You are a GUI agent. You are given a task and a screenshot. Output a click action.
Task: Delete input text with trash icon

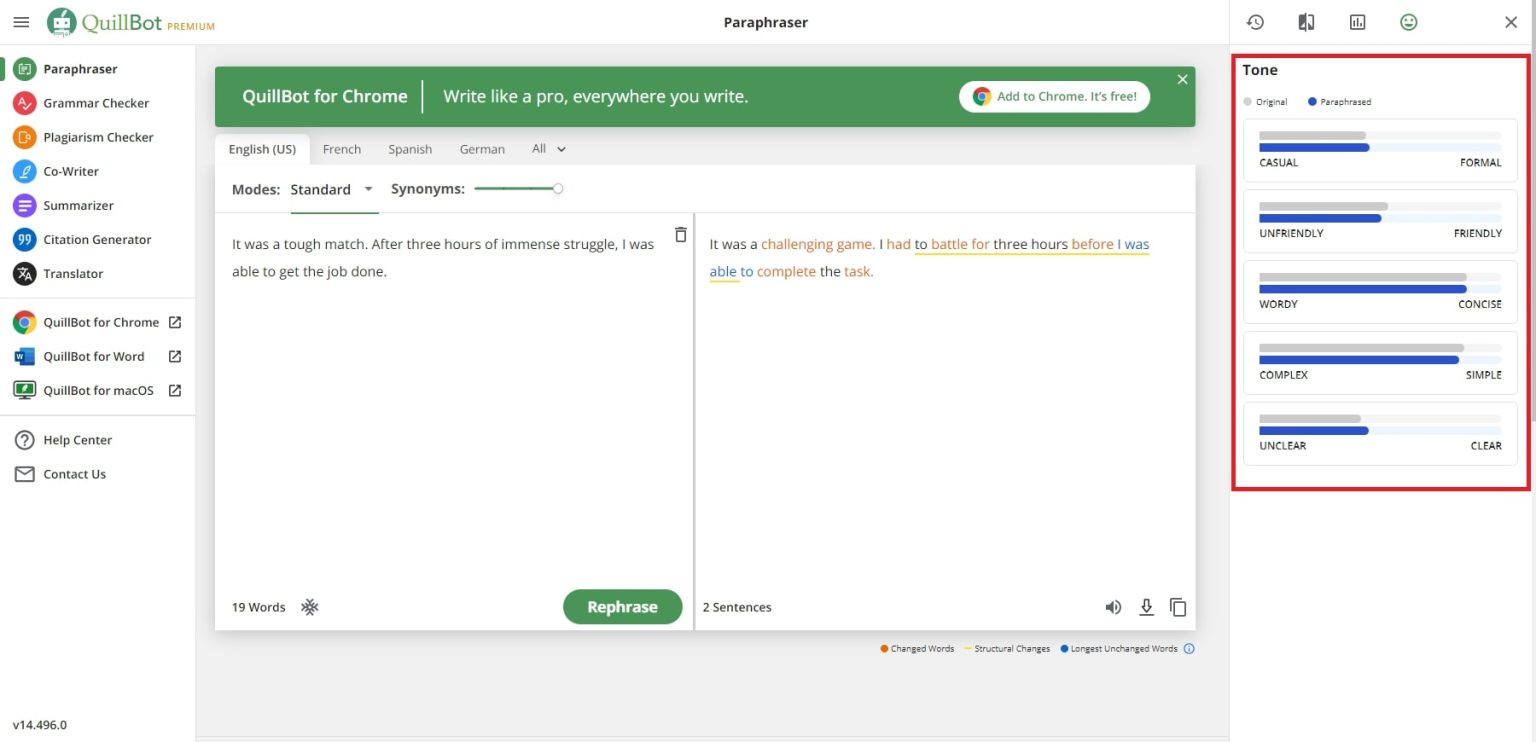point(680,235)
